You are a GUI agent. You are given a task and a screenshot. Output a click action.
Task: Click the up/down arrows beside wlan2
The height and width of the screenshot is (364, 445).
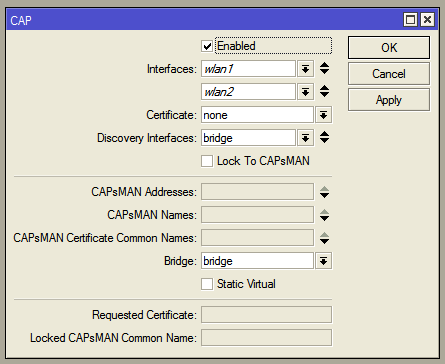(324, 91)
